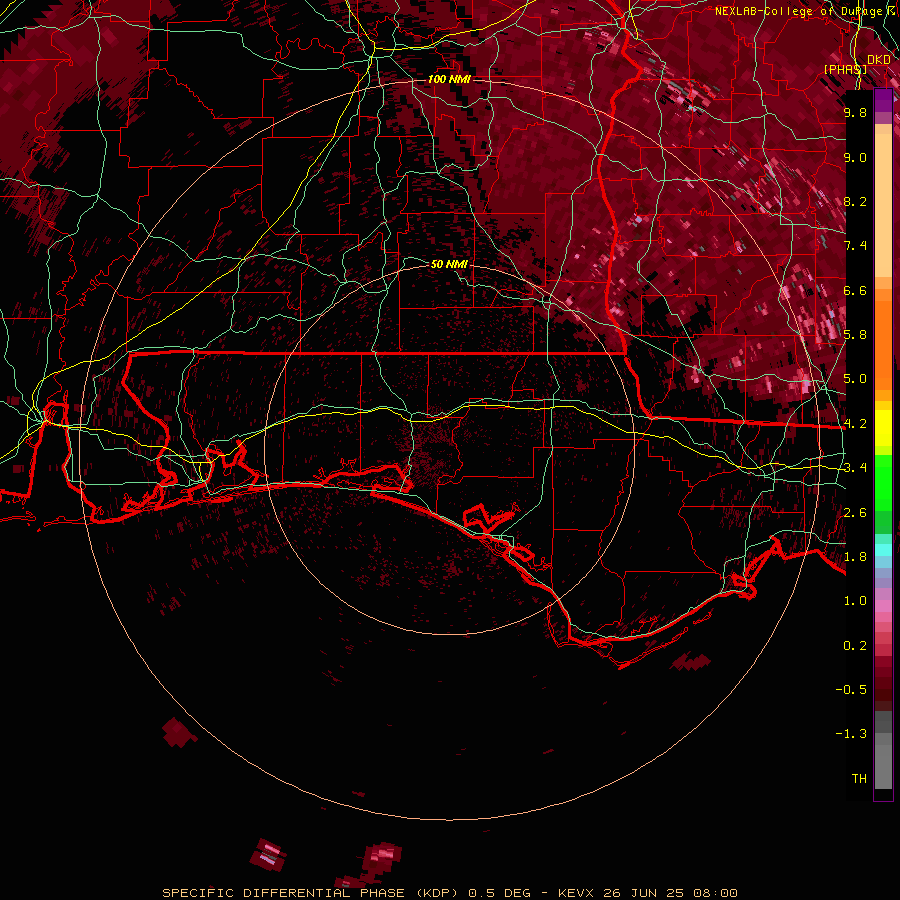Click the 6.6 scale value
Image resolution: width=900 pixels, height=900 pixels.
(855, 290)
